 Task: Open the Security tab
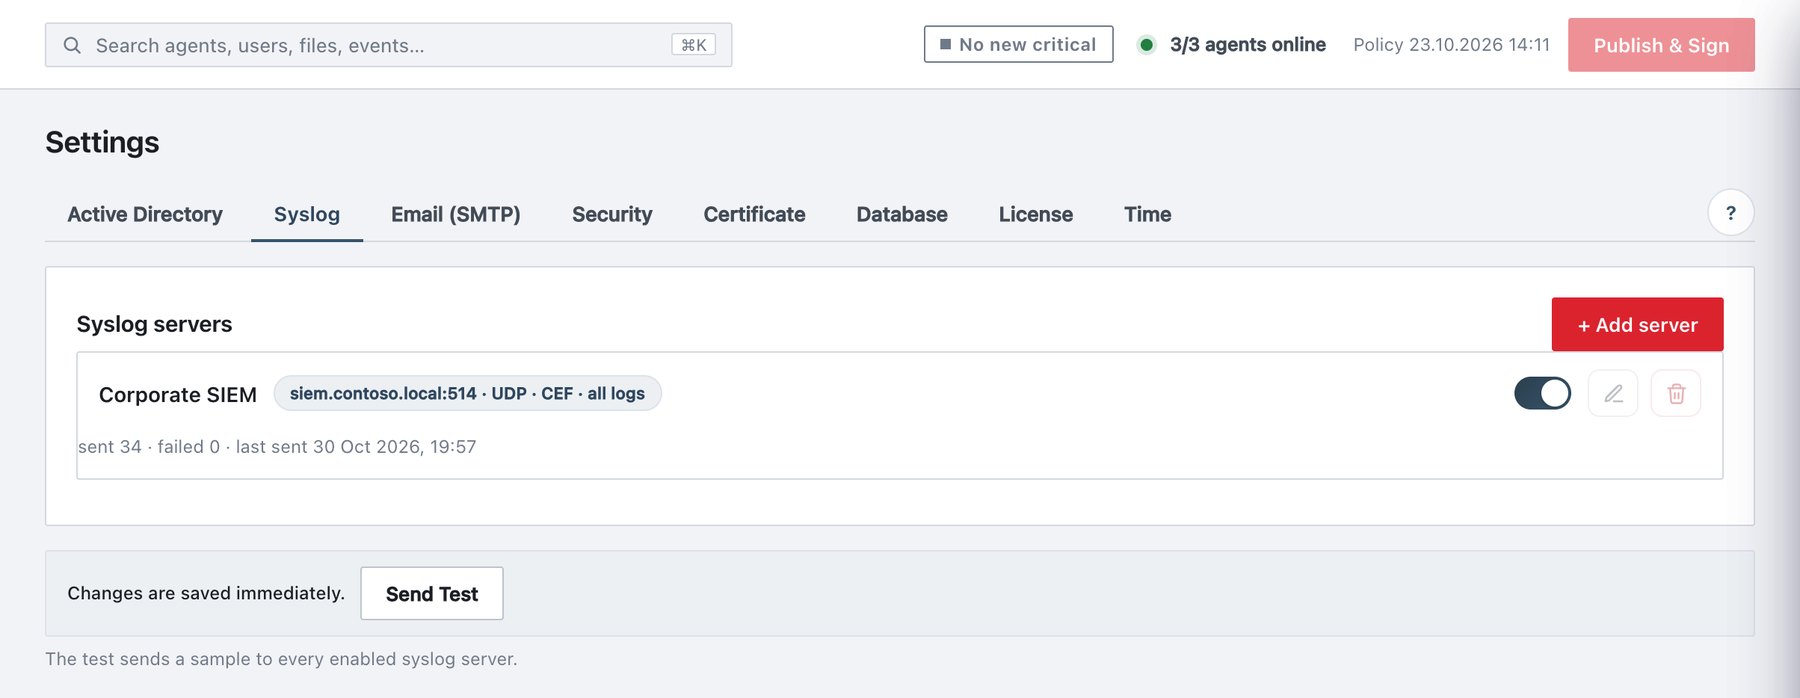[612, 214]
